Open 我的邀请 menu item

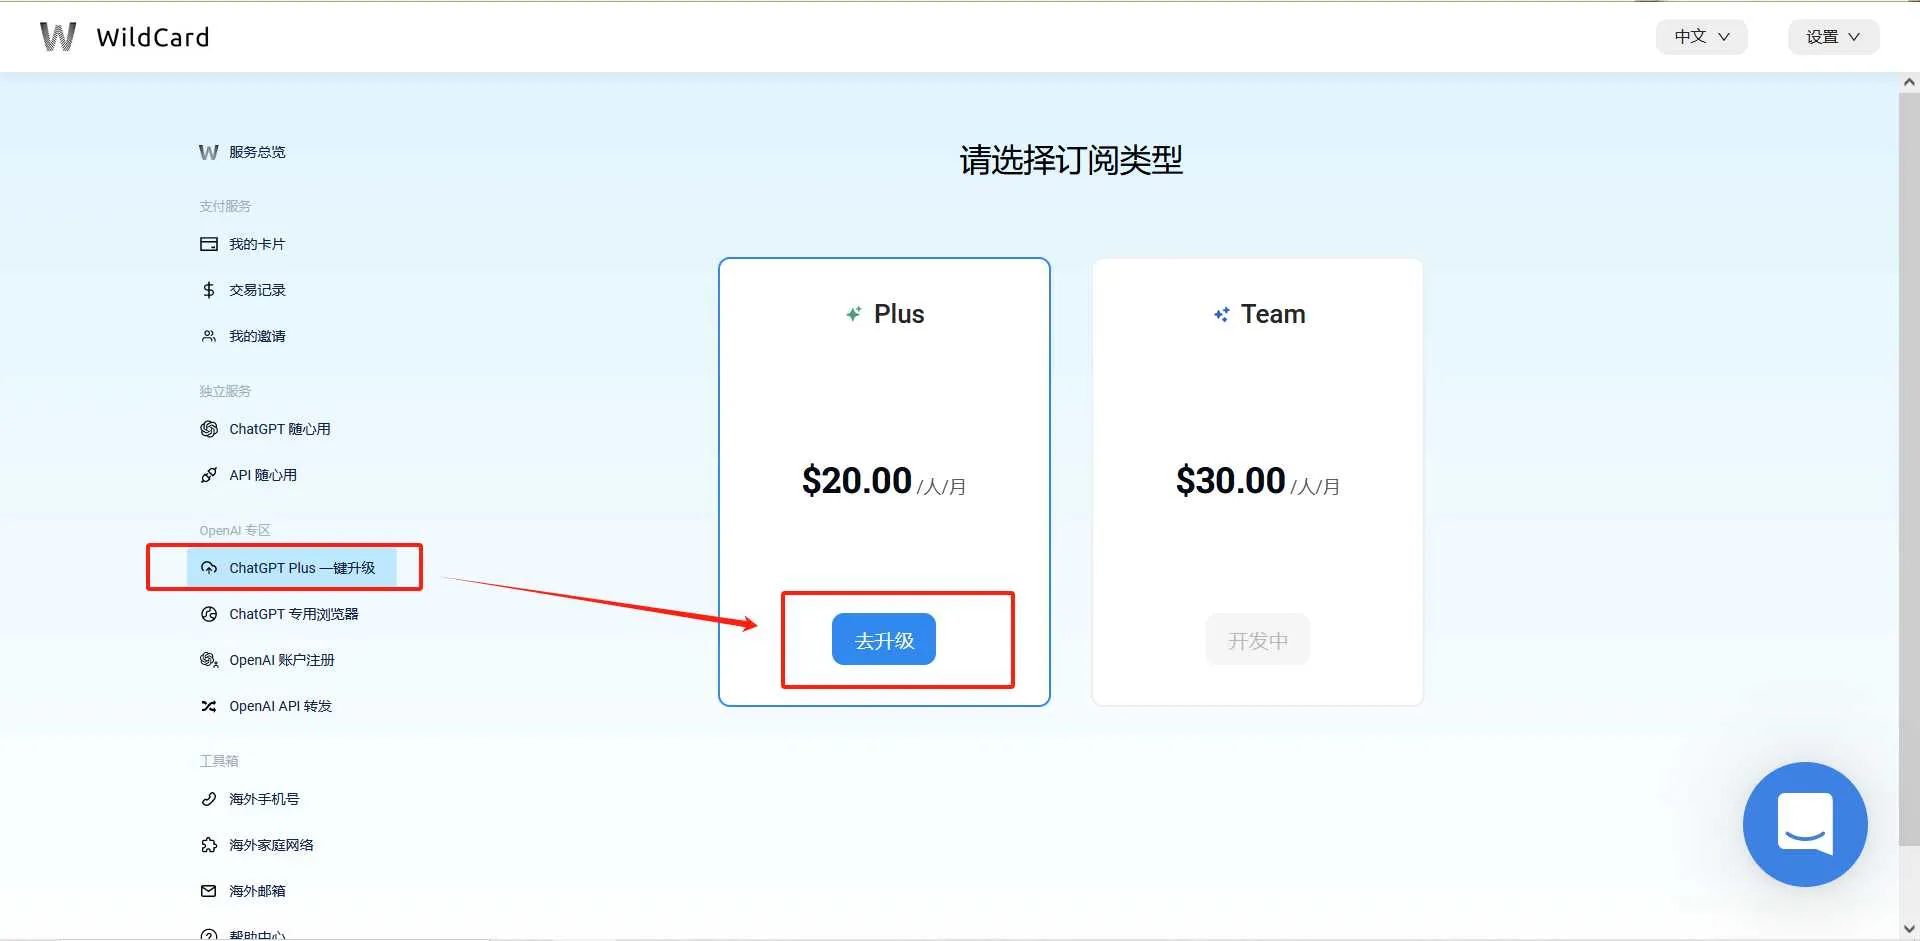pyautogui.click(x=257, y=336)
